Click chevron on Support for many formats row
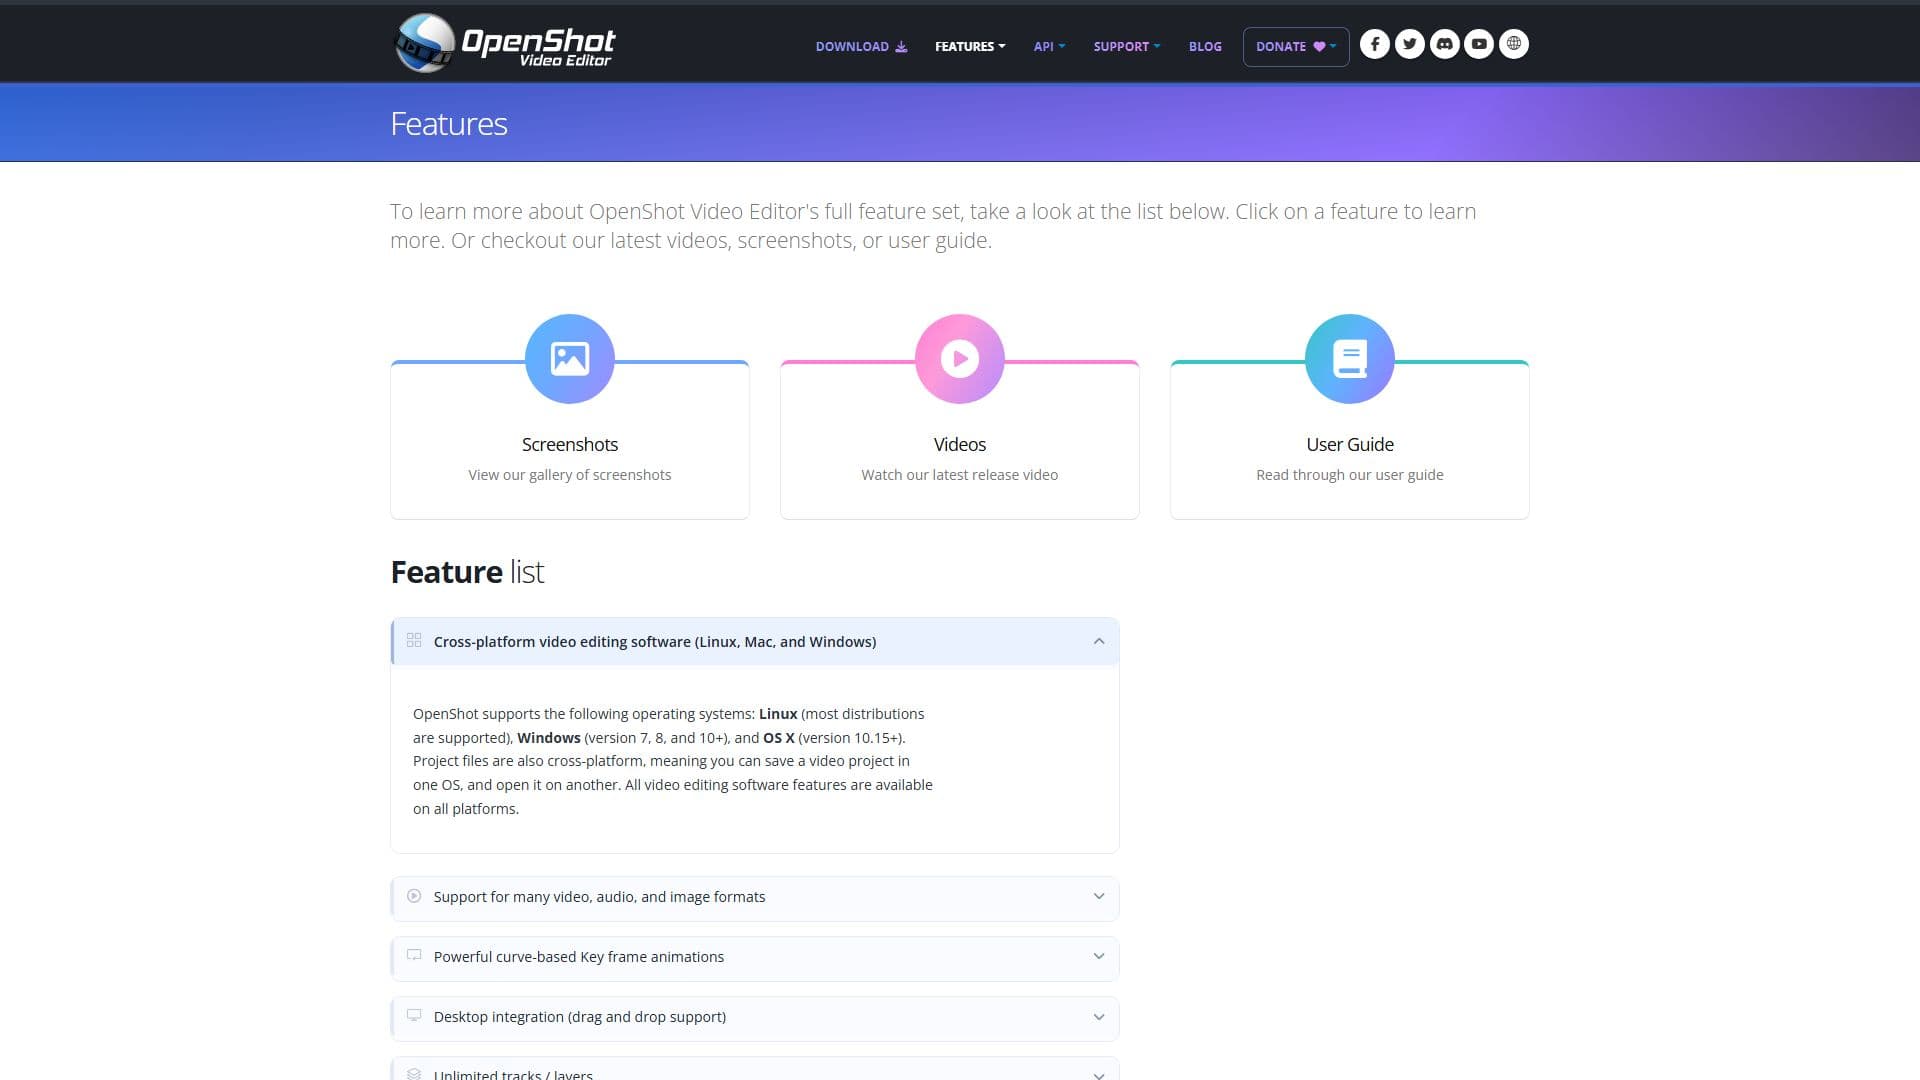This screenshot has height=1080, width=1920. click(1099, 897)
